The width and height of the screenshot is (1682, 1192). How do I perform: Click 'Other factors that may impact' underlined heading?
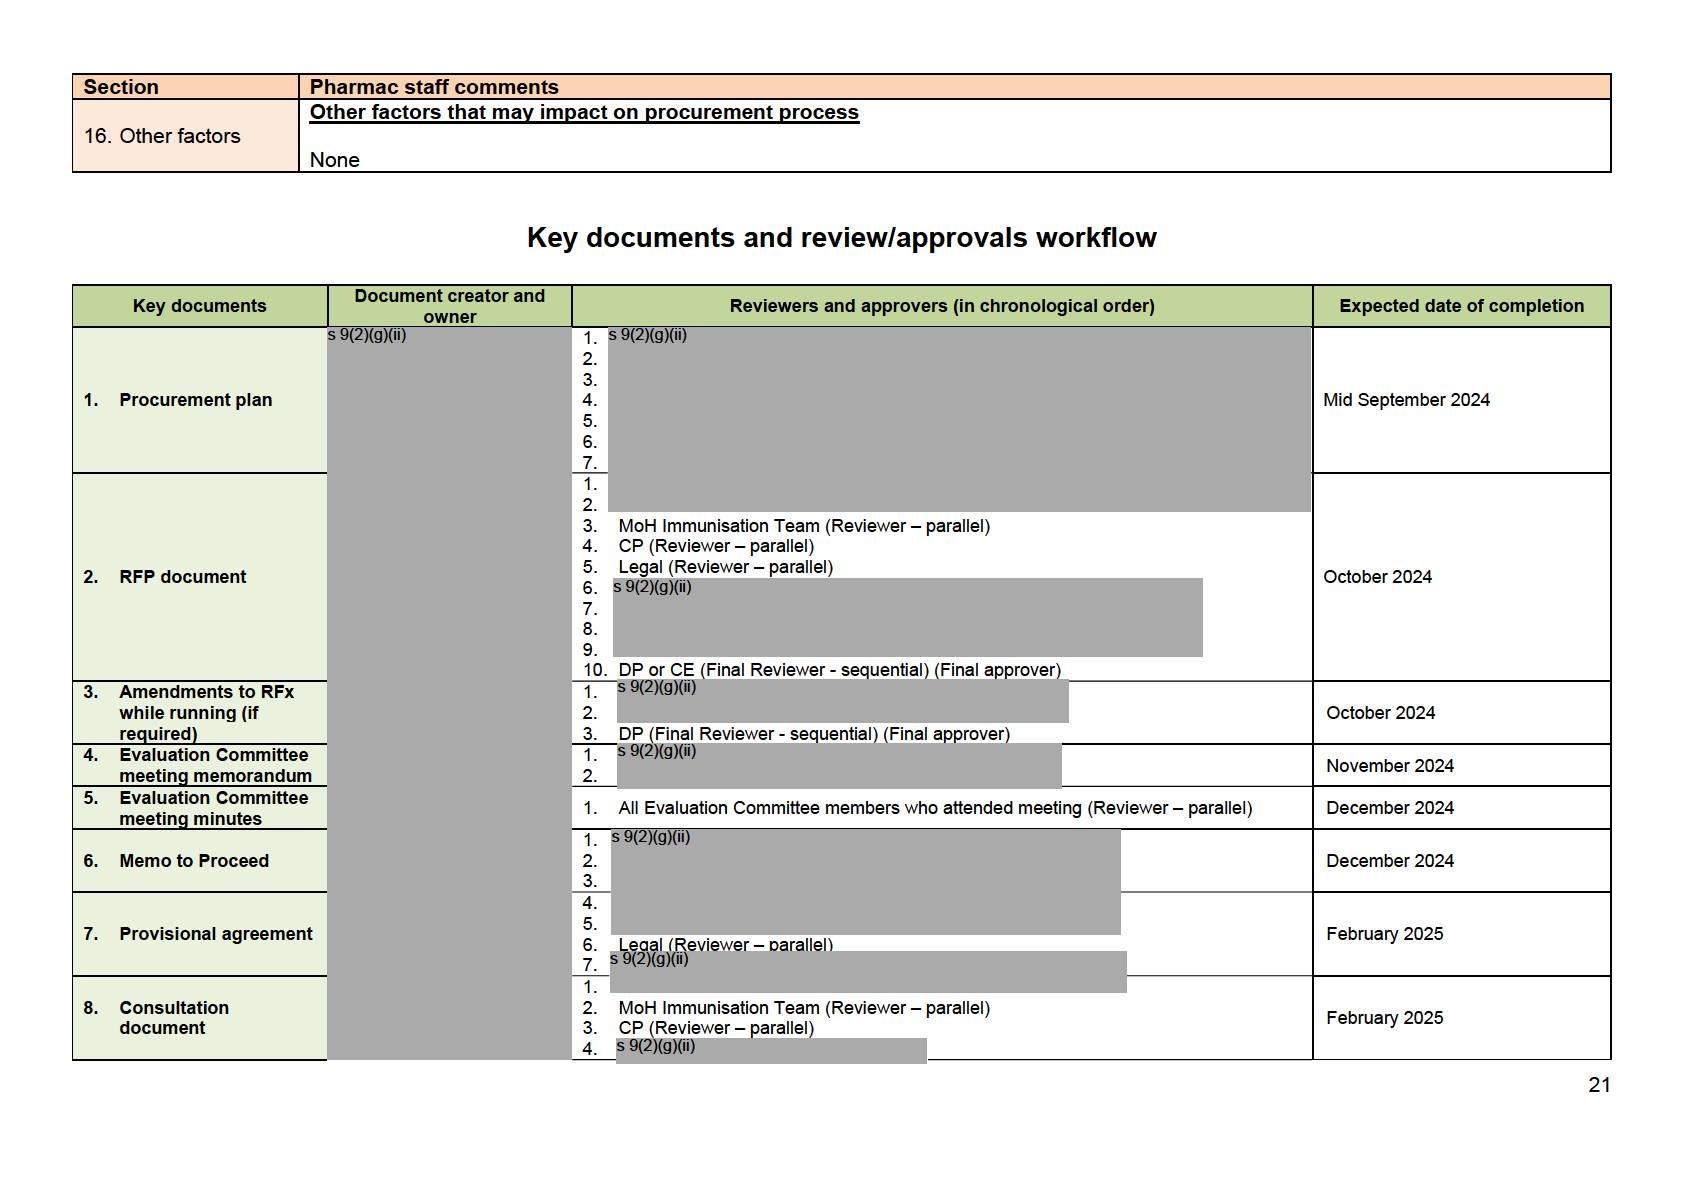tap(583, 113)
